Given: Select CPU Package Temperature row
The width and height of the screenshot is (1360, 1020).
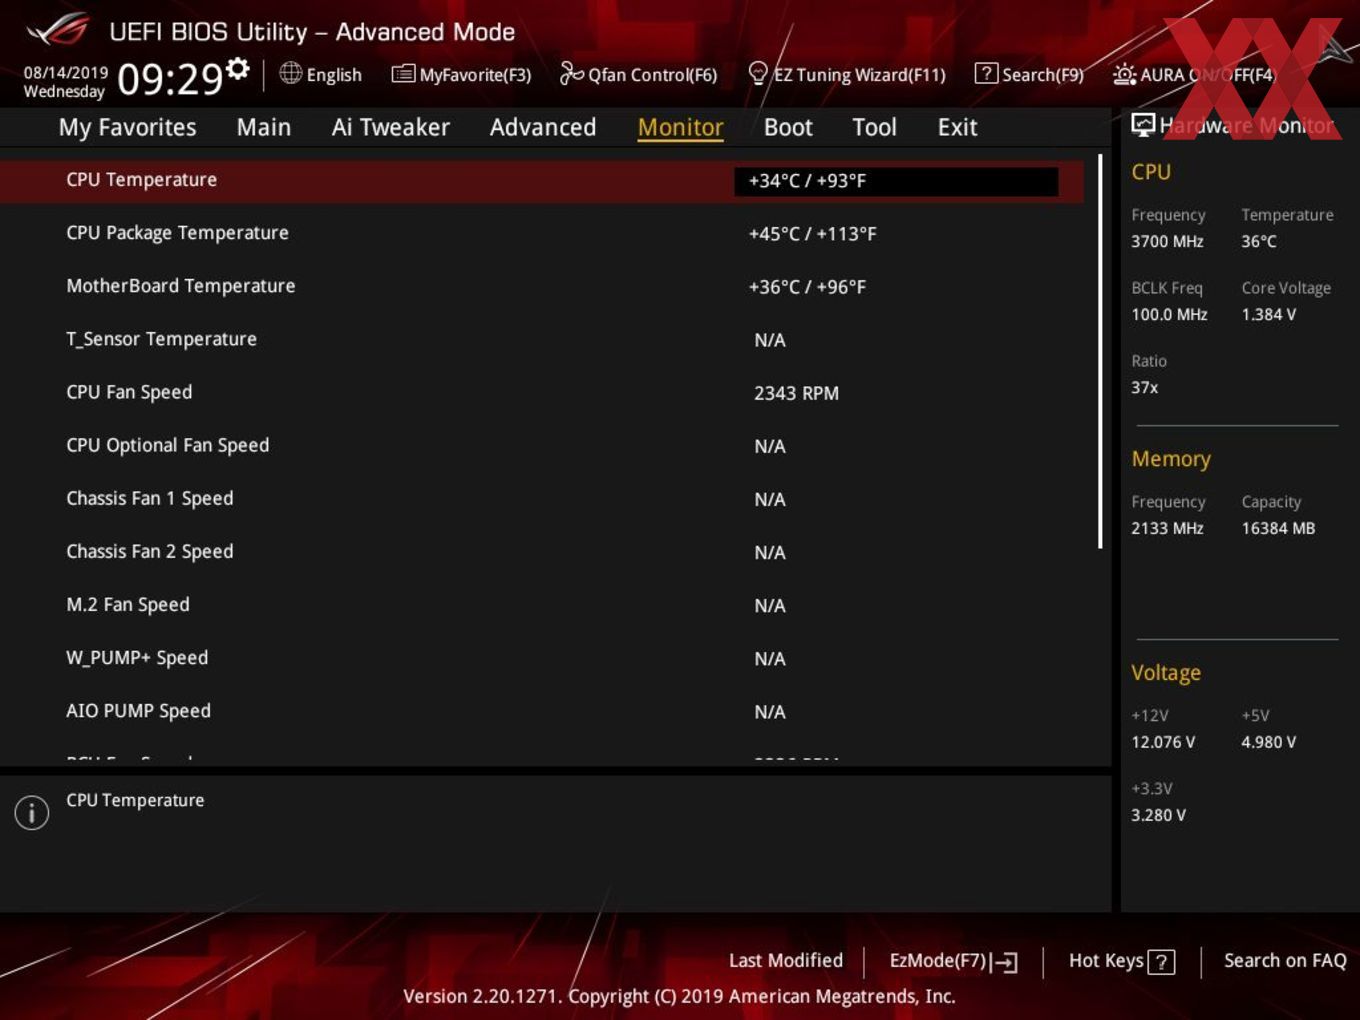Looking at the screenshot, I should (x=542, y=233).
